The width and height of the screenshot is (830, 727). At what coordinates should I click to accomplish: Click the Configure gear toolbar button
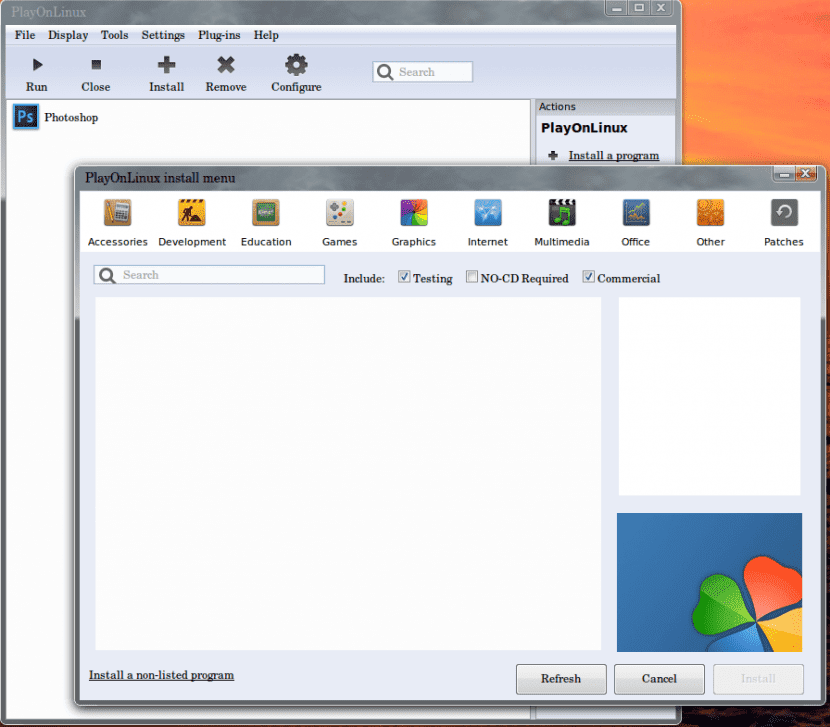click(x=296, y=74)
